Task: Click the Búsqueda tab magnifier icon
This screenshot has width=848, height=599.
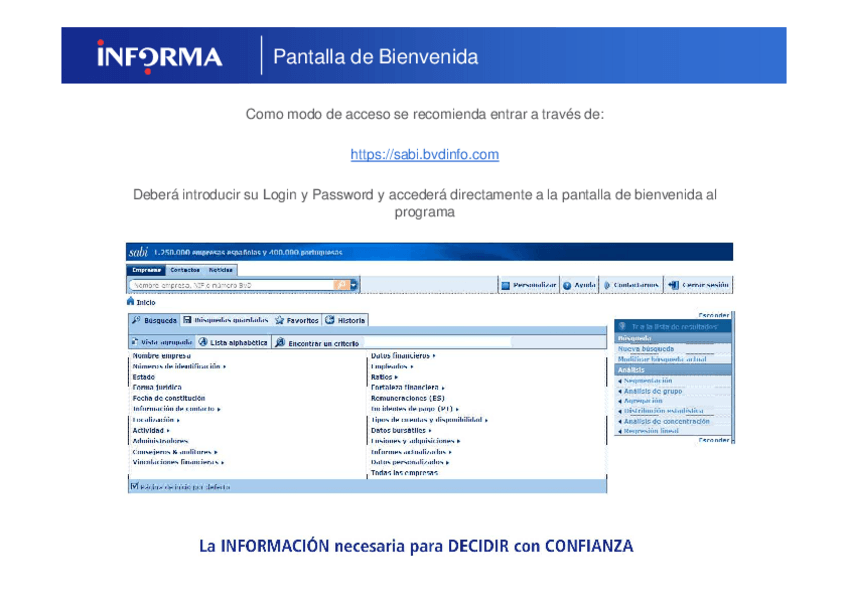Action: click(x=136, y=320)
